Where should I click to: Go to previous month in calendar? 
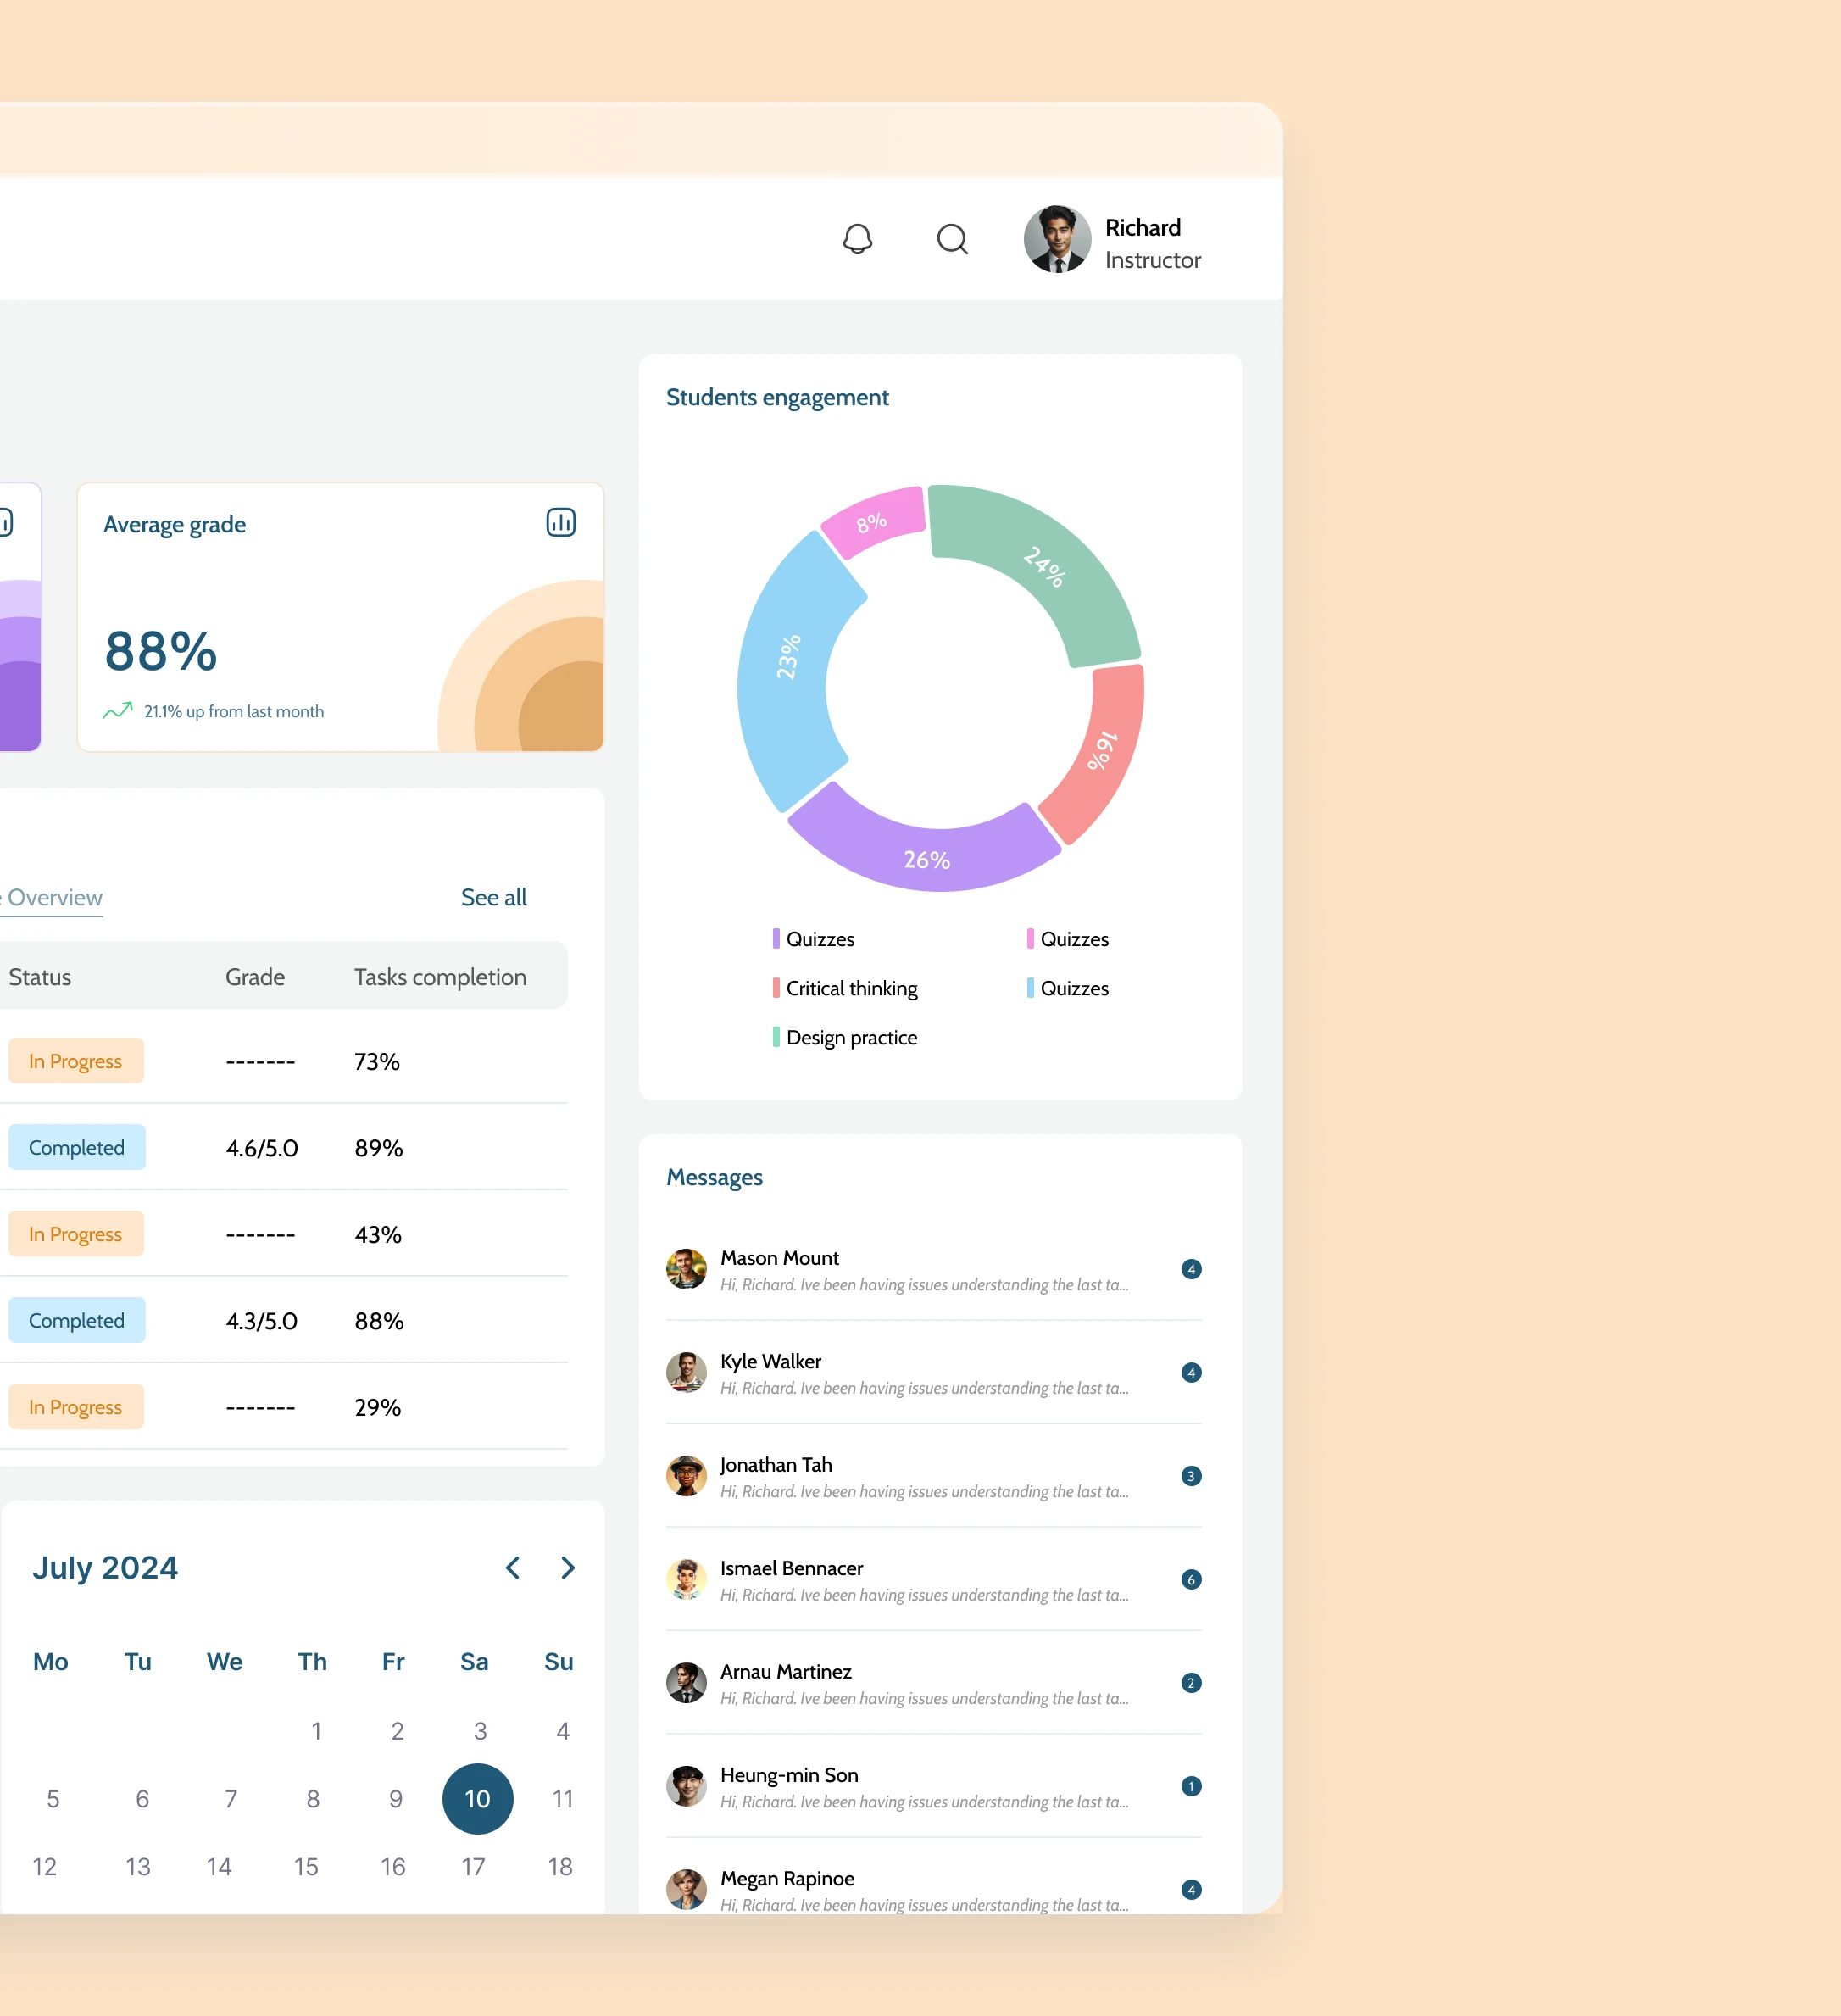pos(513,1567)
